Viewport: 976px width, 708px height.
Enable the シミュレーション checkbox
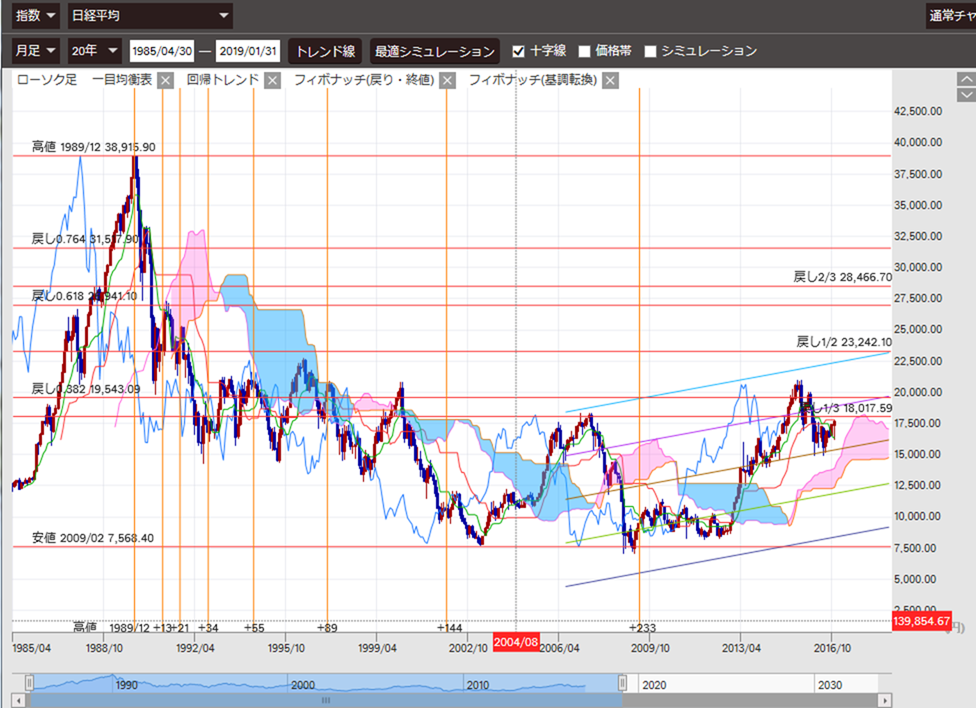click(x=650, y=51)
